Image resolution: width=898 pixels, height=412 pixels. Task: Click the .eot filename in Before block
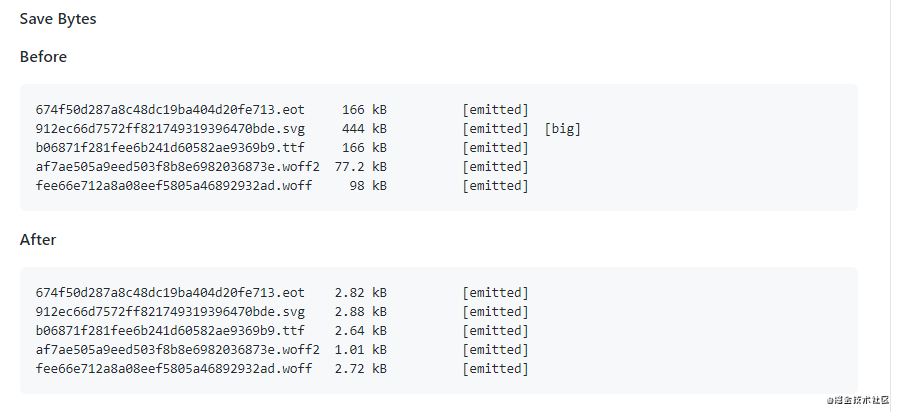point(170,109)
